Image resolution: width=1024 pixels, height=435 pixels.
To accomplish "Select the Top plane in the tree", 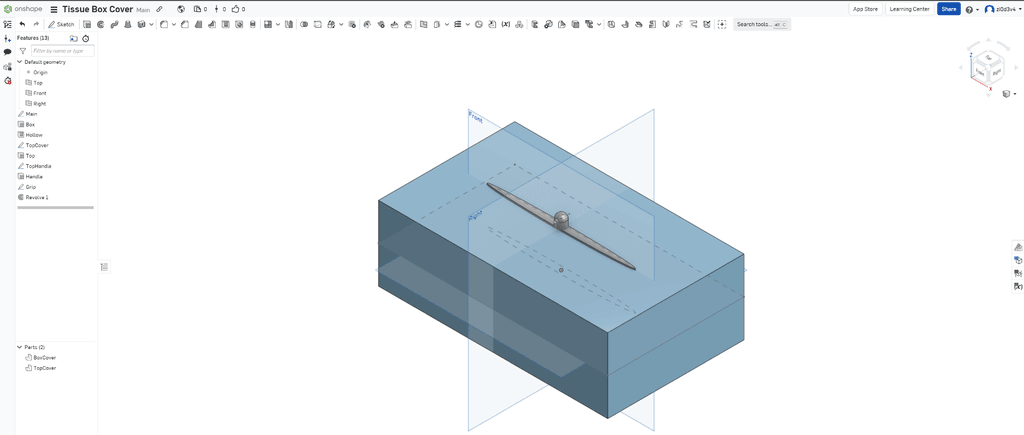I will coord(38,83).
